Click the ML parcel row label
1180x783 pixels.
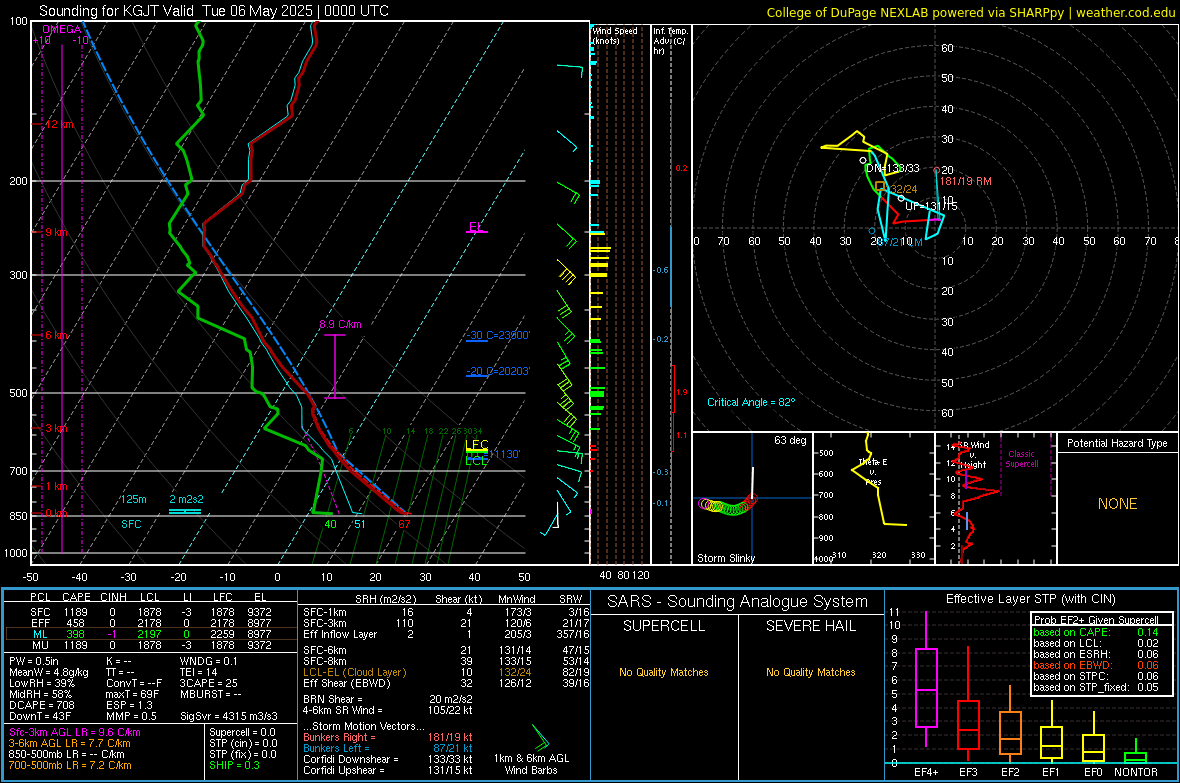coord(40,634)
